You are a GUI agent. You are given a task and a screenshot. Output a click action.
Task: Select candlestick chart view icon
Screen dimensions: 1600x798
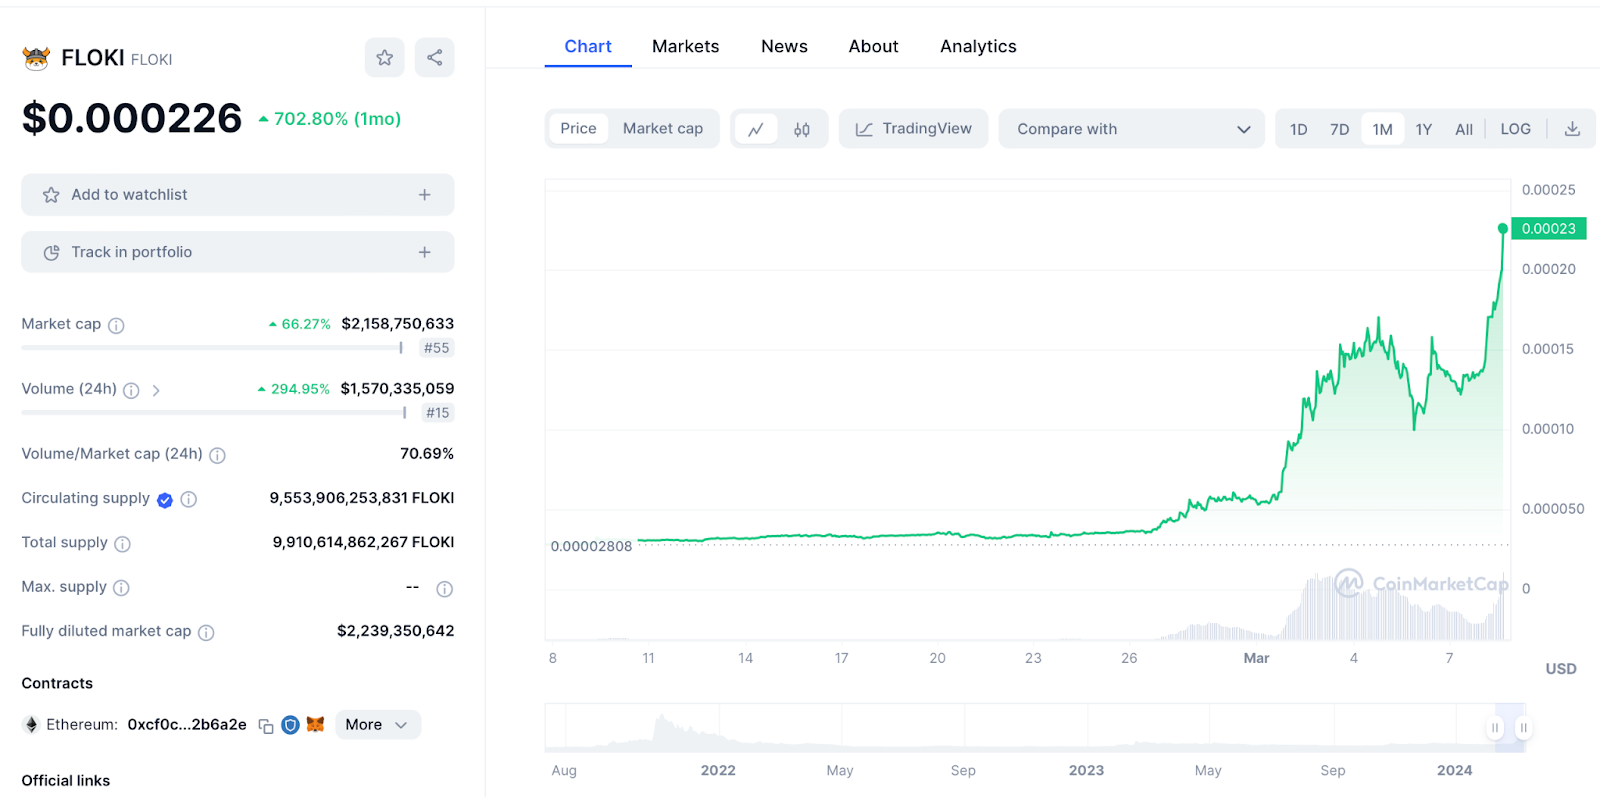(x=802, y=129)
